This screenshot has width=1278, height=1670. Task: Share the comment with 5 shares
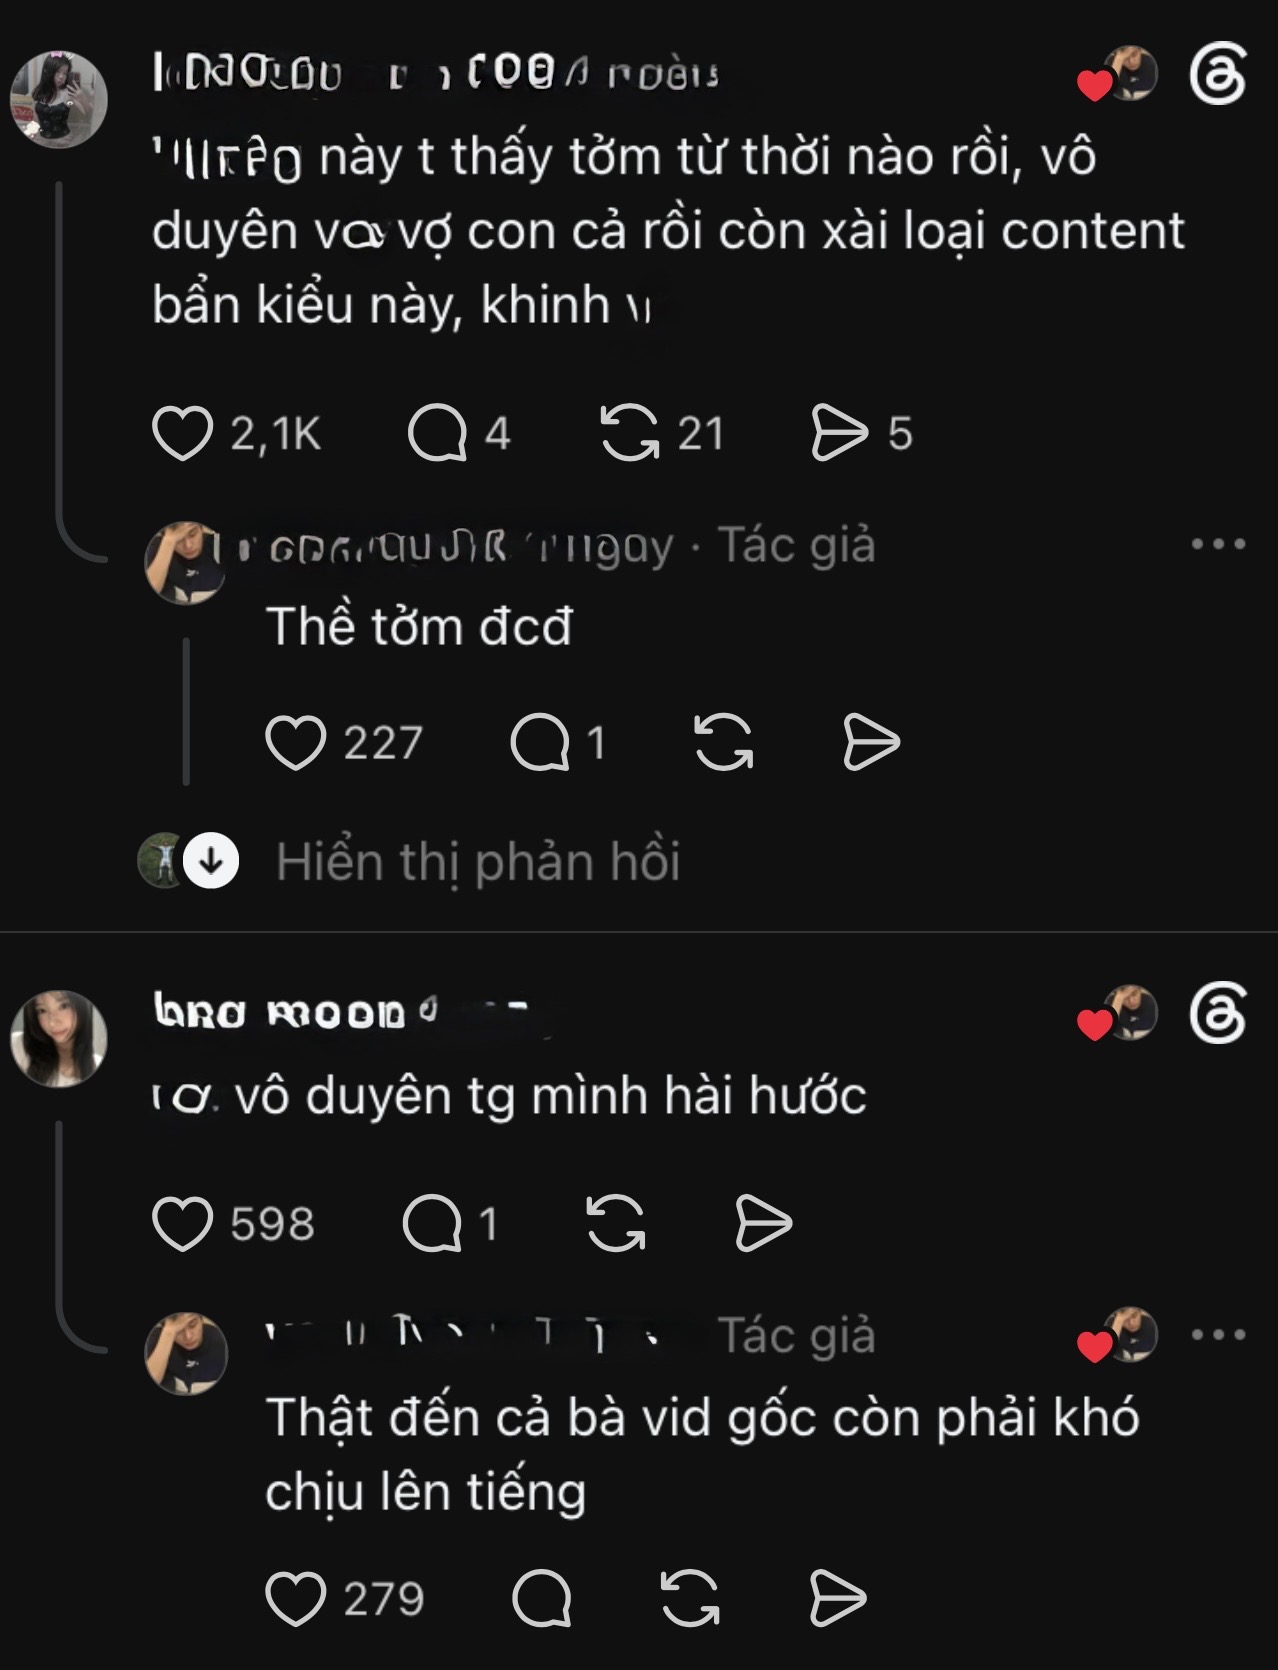838,433
